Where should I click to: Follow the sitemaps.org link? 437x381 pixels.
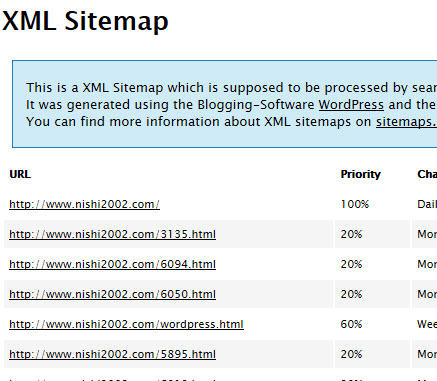(x=406, y=122)
